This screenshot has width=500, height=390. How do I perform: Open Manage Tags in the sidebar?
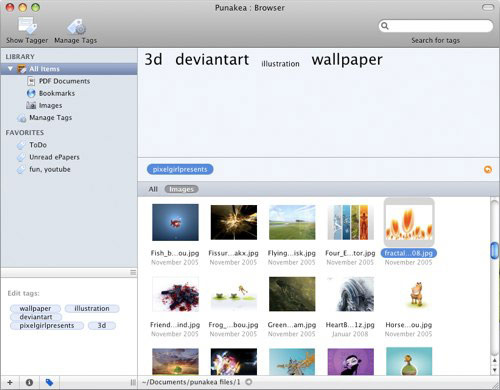(50, 118)
